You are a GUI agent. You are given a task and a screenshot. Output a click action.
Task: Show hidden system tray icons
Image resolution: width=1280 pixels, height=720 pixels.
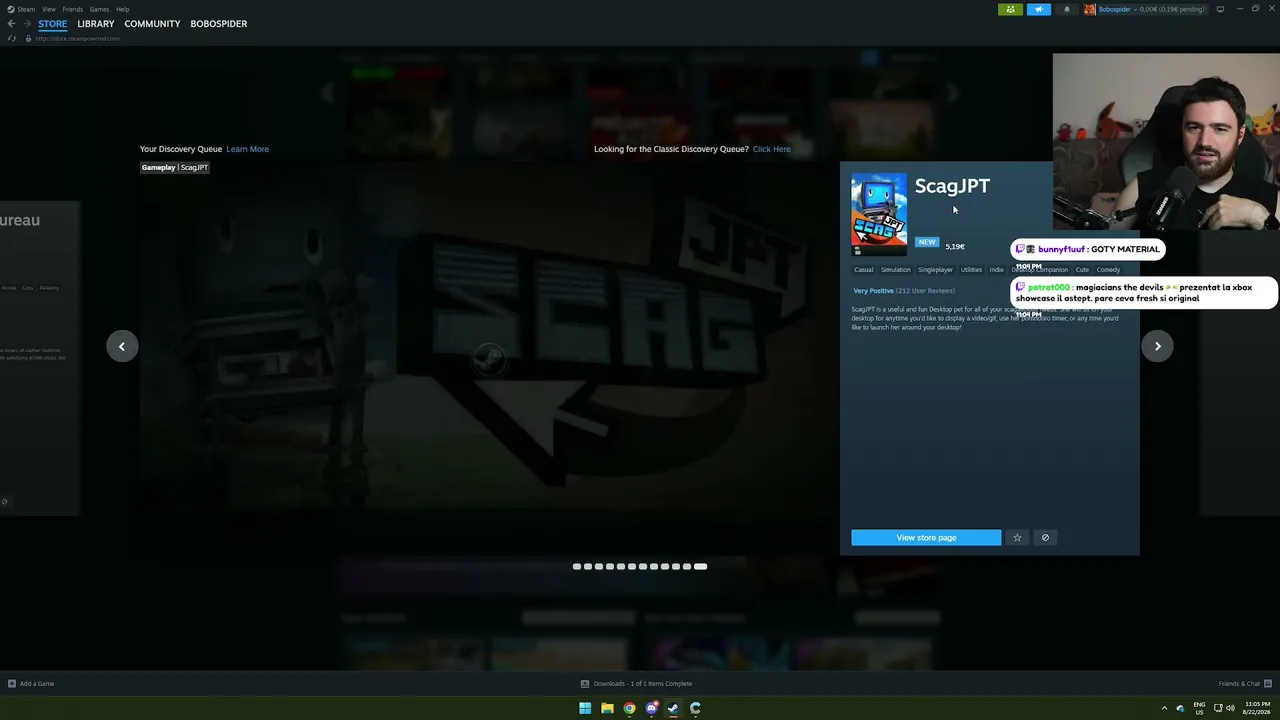tap(1164, 708)
